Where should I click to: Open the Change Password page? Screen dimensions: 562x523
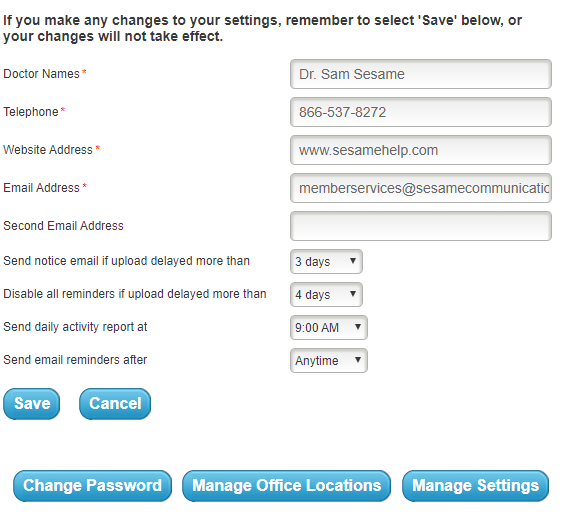click(x=92, y=486)
